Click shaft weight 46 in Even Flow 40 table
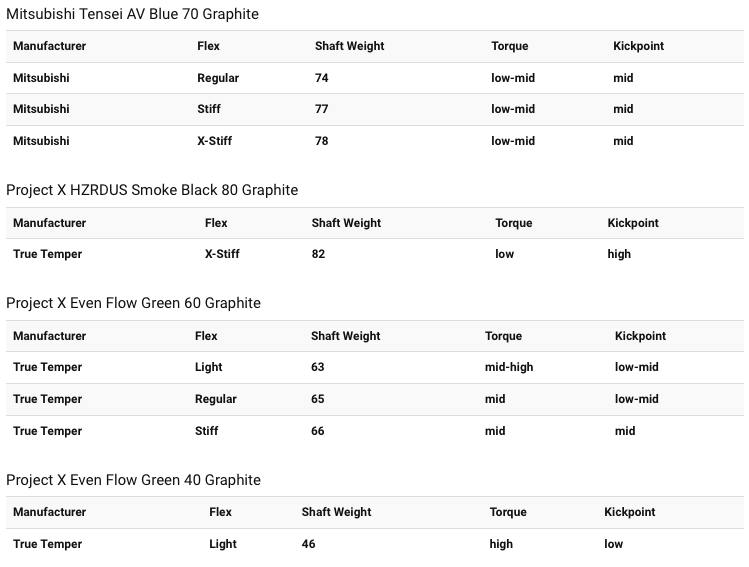The width and height of the screenshot is (749, 567). pos(308,544)
